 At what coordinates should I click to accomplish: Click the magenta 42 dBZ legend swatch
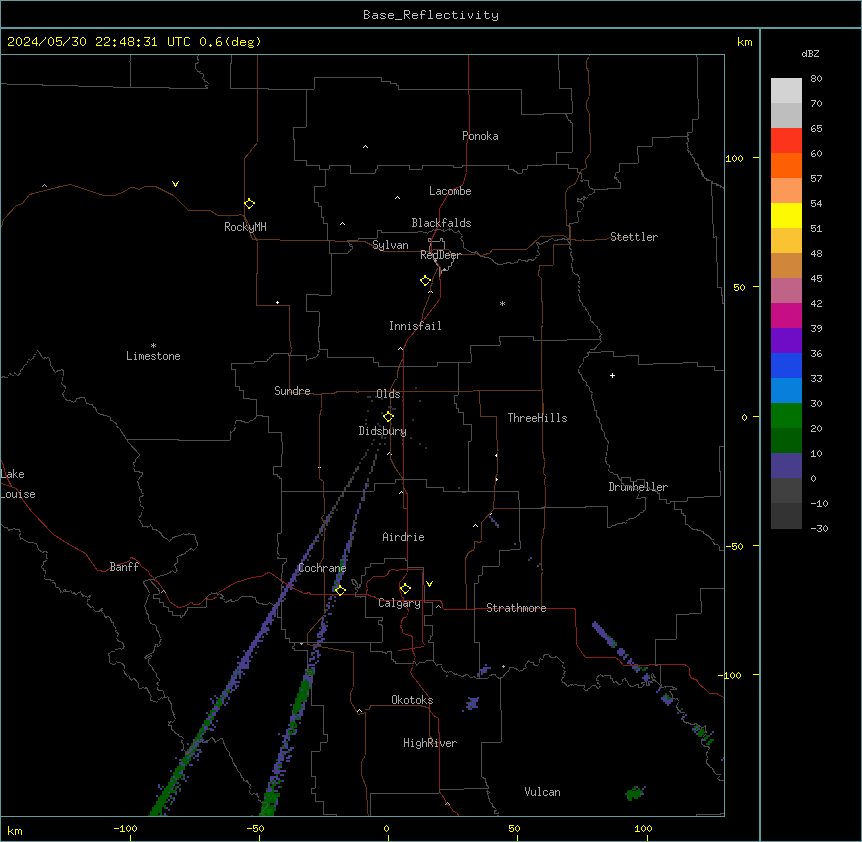(786, 315)
